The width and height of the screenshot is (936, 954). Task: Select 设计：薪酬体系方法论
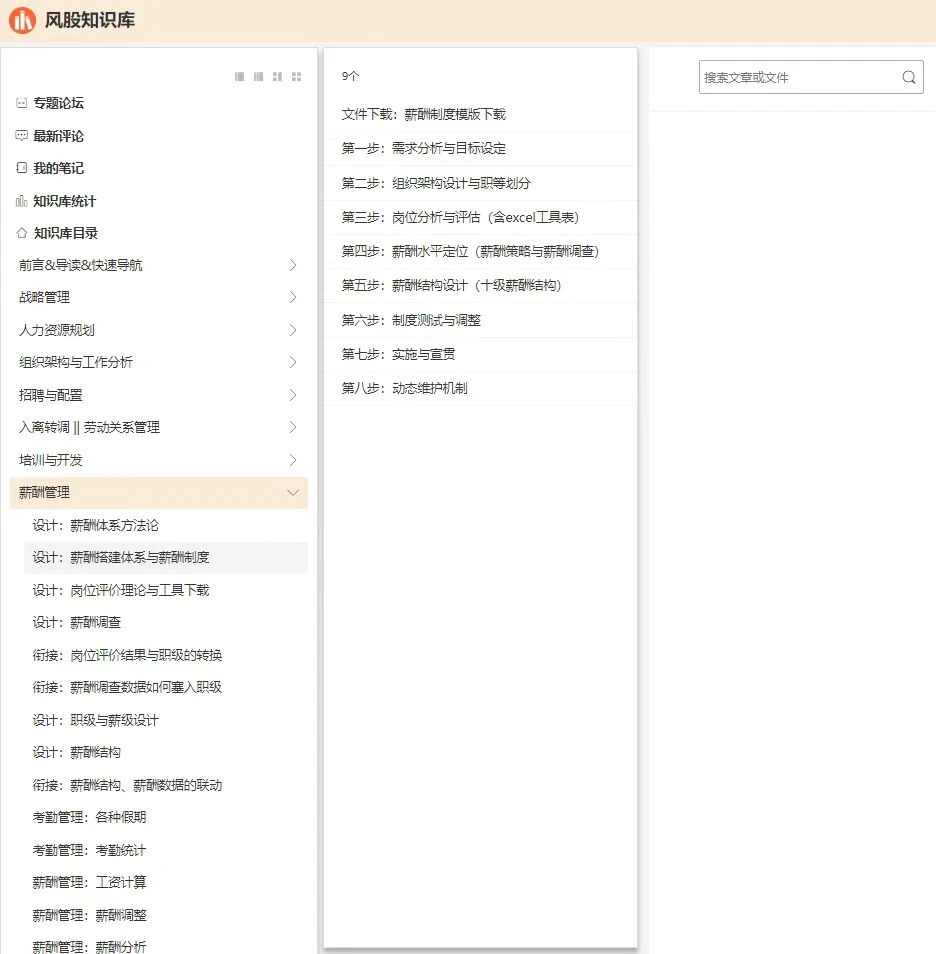coord(96,525)
